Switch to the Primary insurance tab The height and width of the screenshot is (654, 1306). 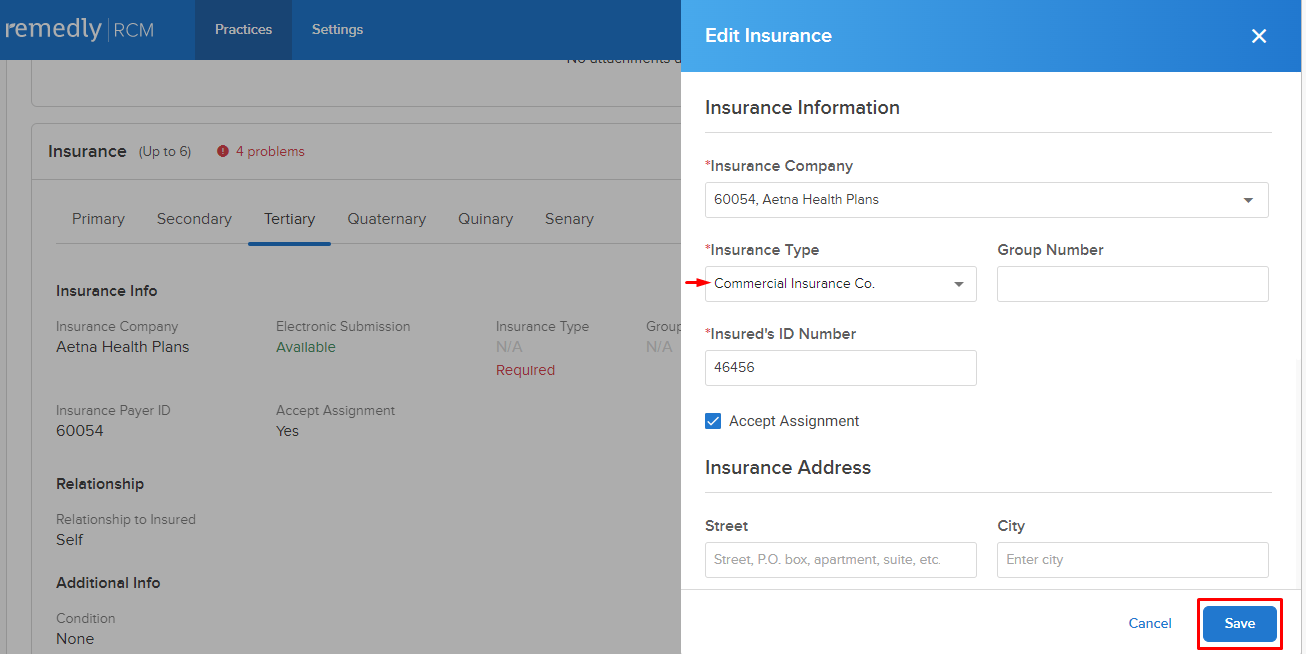[x=98, y=219]
